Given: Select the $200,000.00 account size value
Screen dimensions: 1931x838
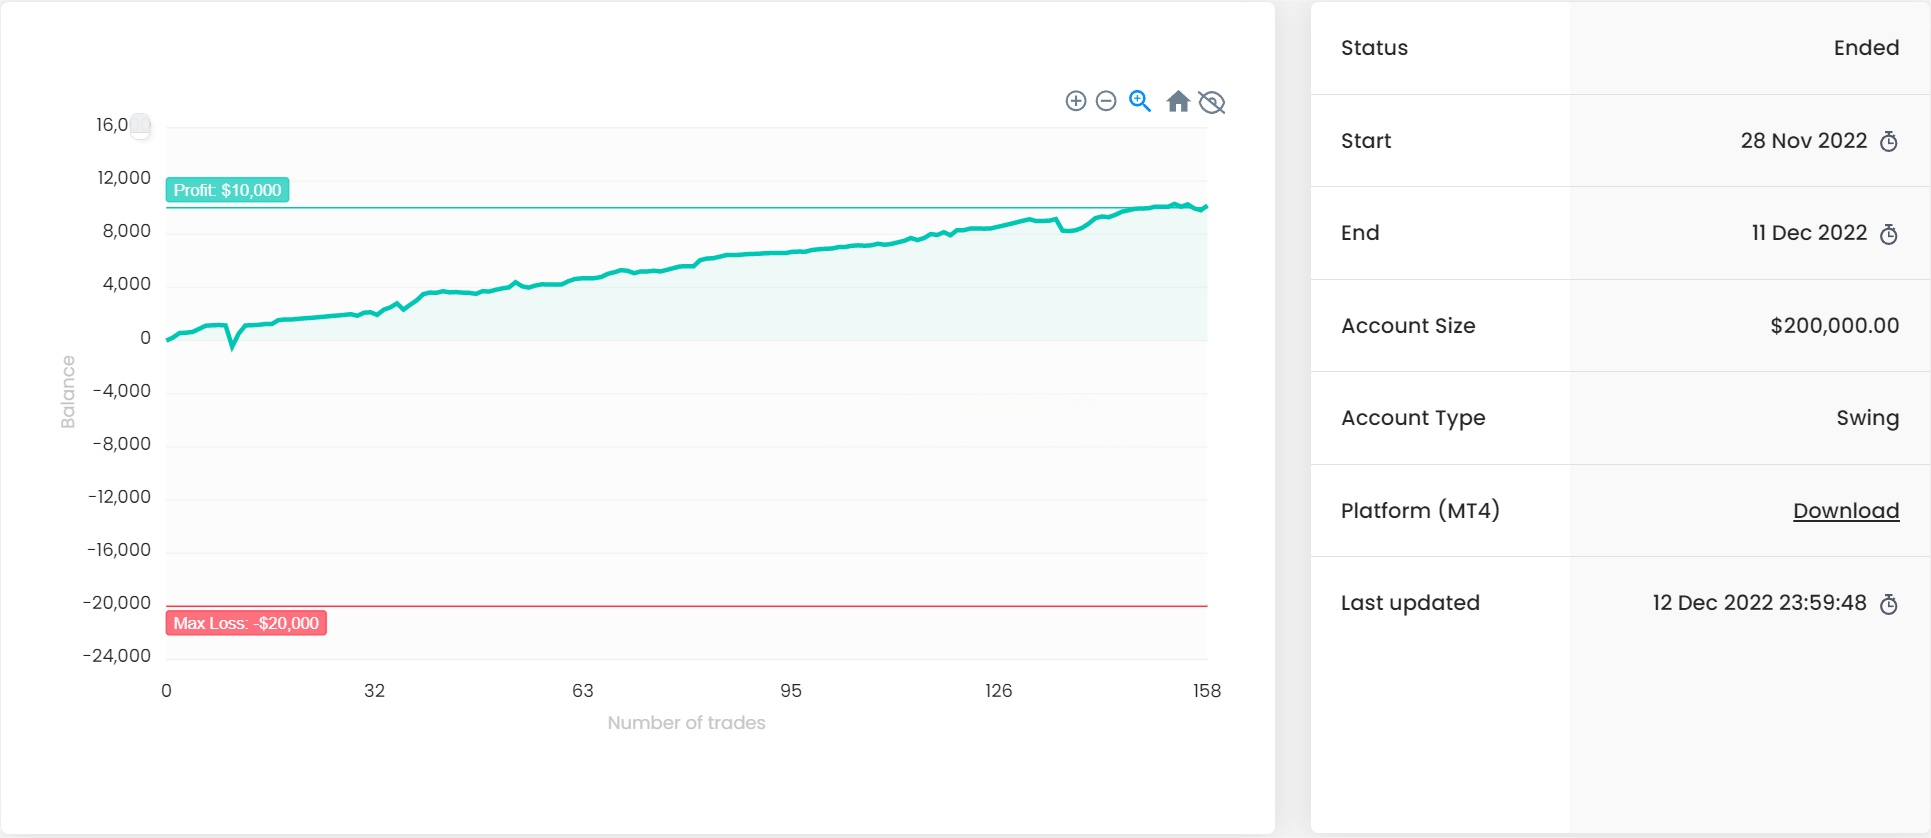Looking at the screenshot, I should (1834, 326).
